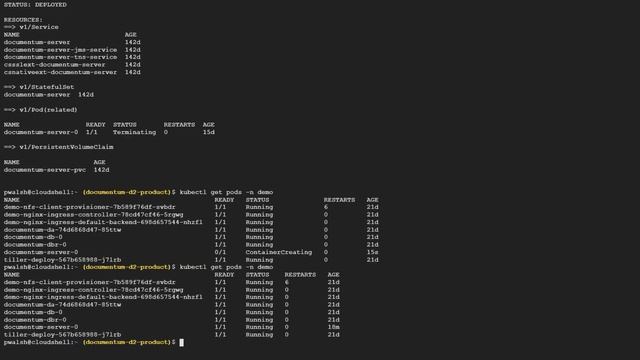Click 'documentum-server-0' in the 18m age row

41,327
